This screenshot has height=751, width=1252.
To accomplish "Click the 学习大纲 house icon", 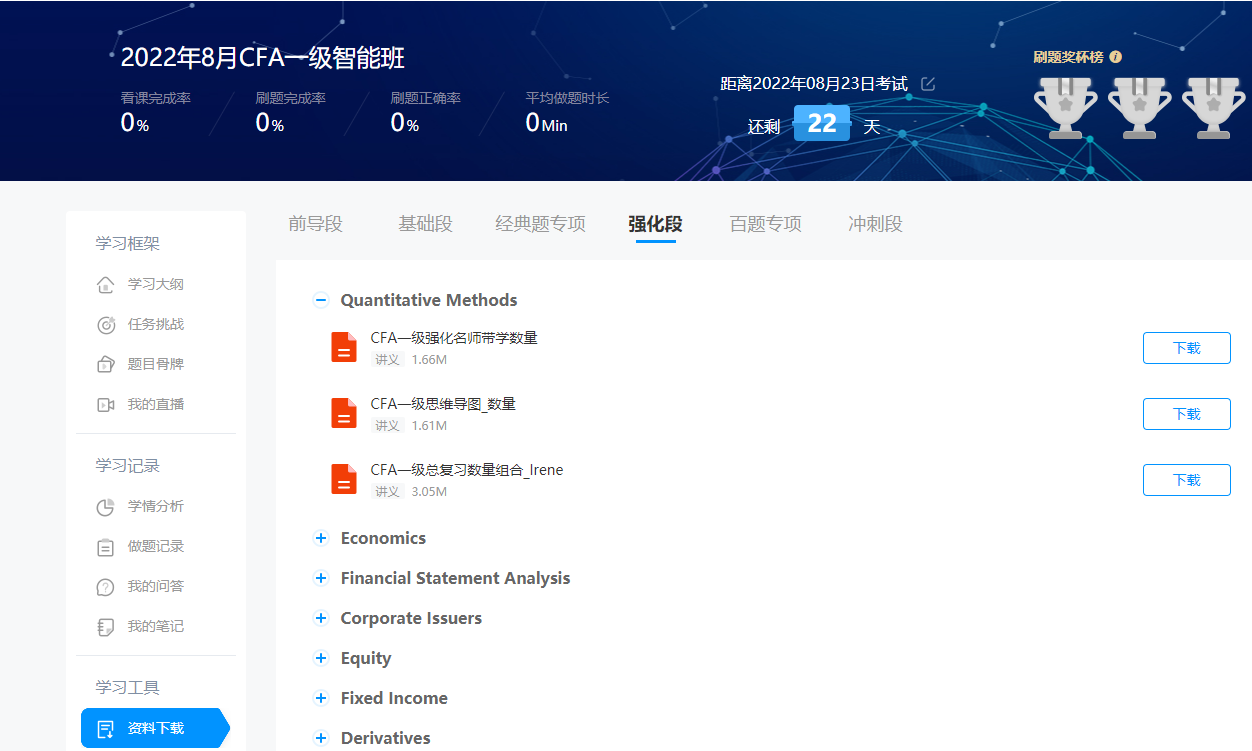I will coord(106,285).
